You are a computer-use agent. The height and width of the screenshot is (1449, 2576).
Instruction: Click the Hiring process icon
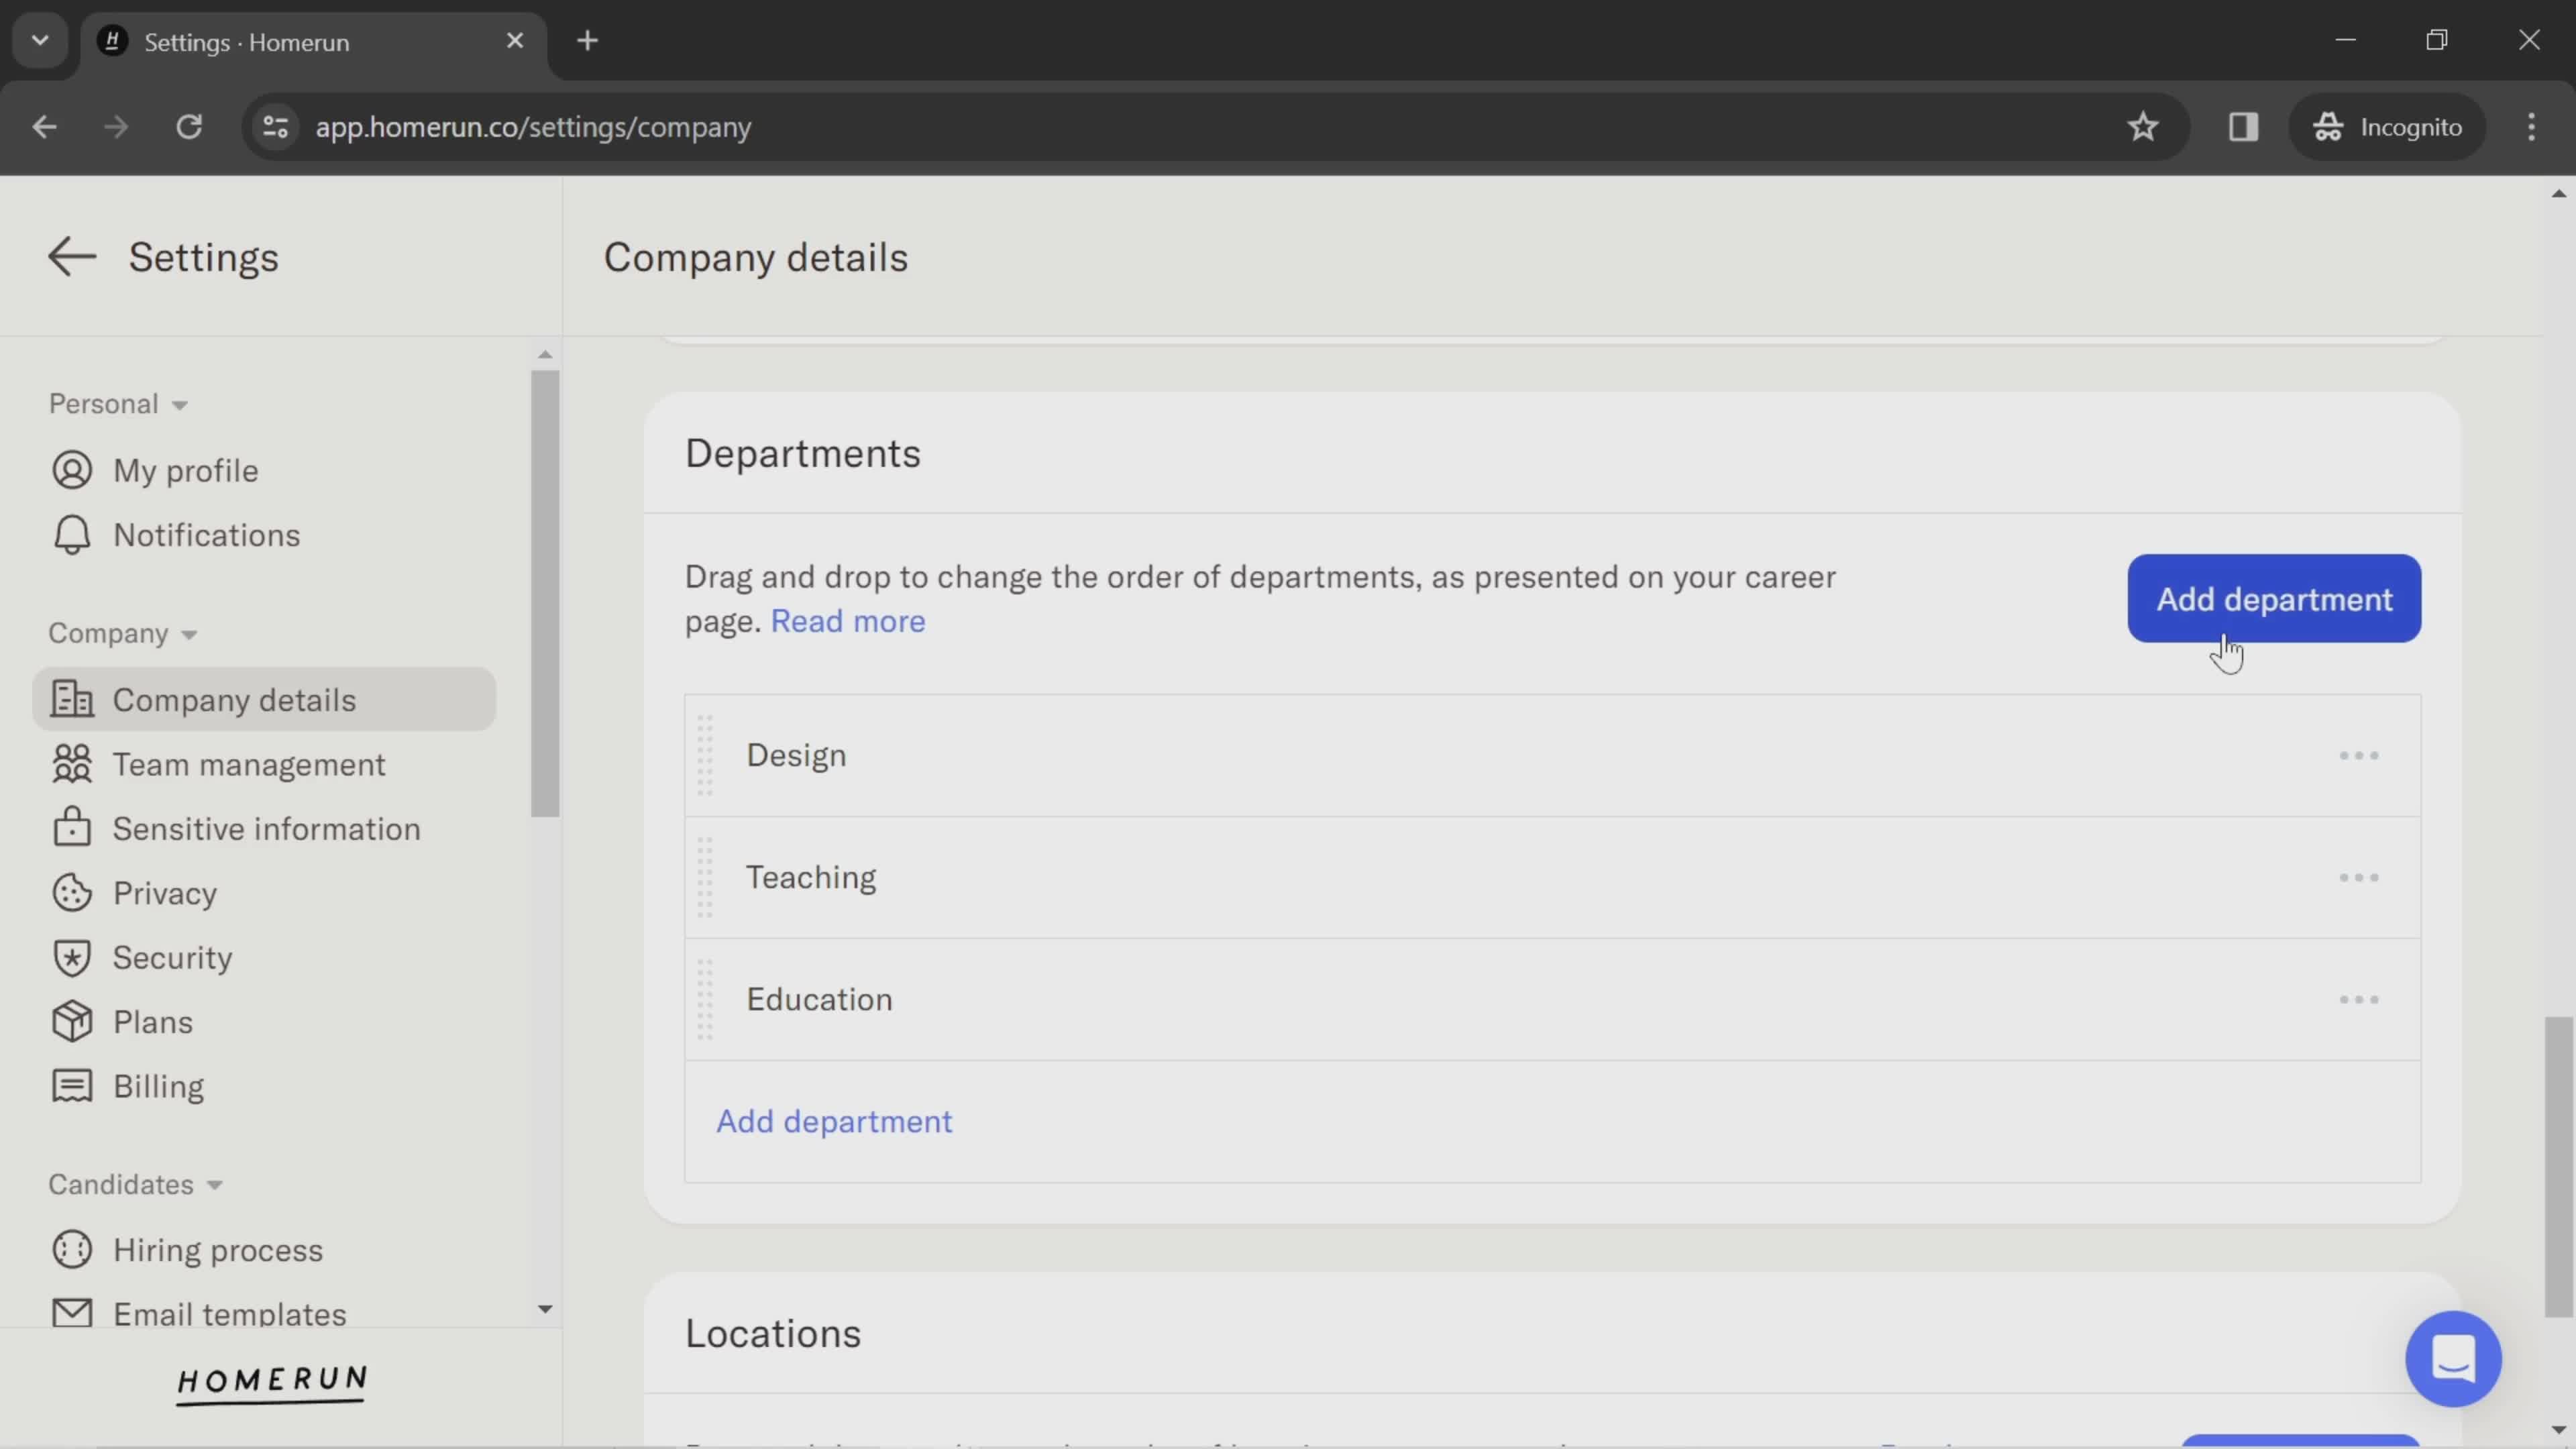click(x=72, y=1250)
